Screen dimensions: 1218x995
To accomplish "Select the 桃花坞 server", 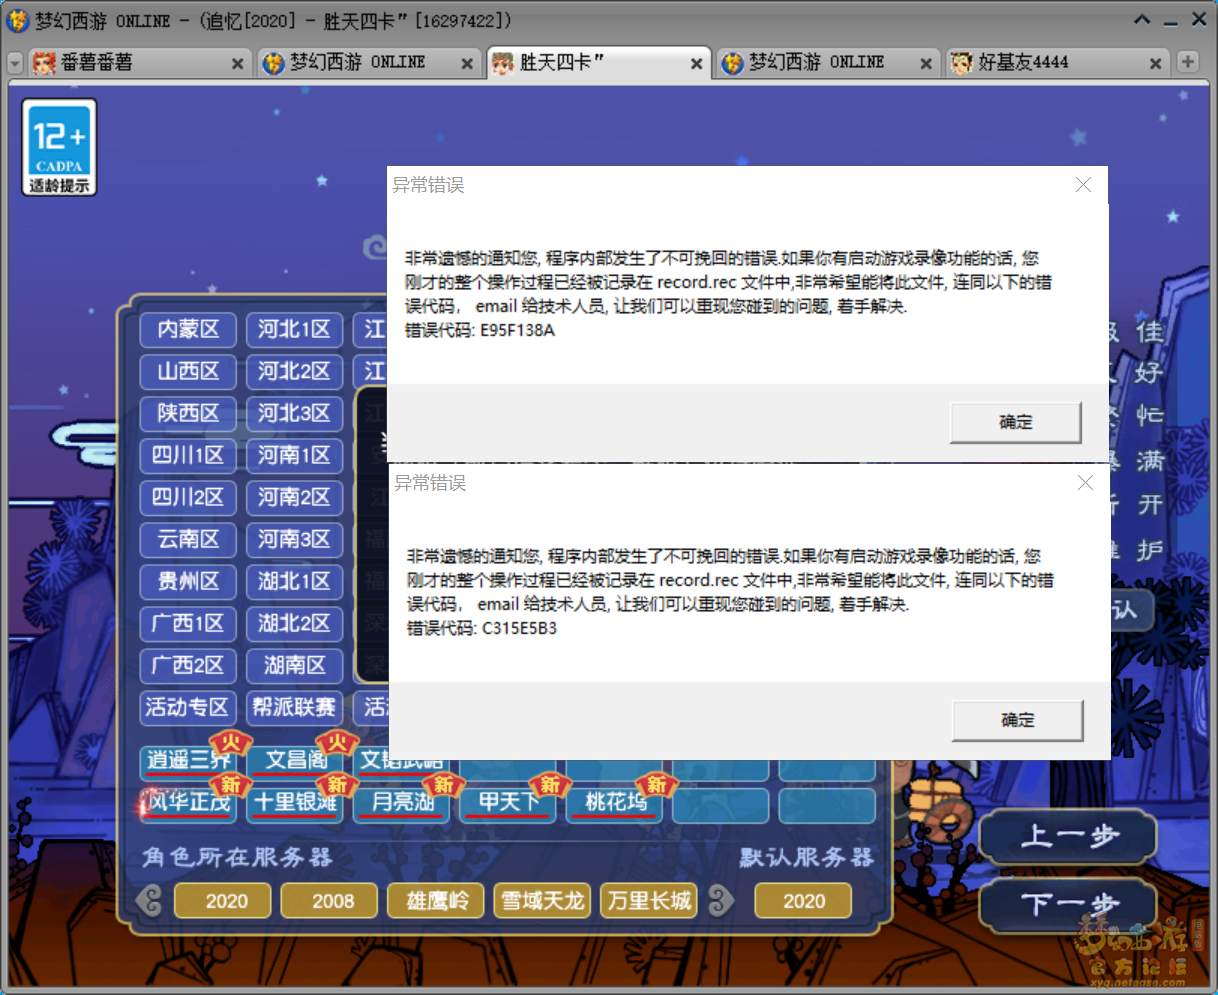I will [x=615, y=803].
